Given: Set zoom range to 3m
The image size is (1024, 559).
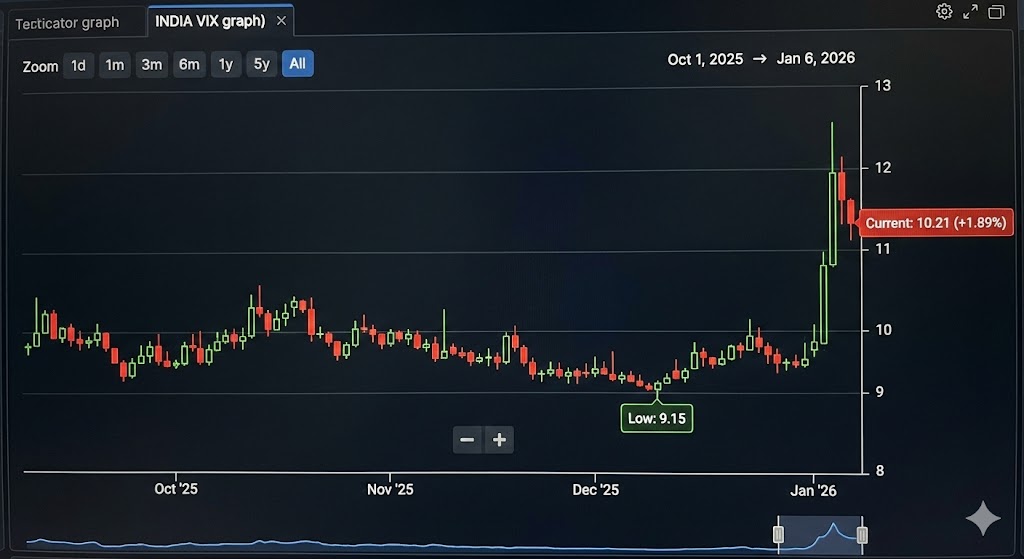Looking at the screenshot, I should pyautogui.click(x=152, y=65).
